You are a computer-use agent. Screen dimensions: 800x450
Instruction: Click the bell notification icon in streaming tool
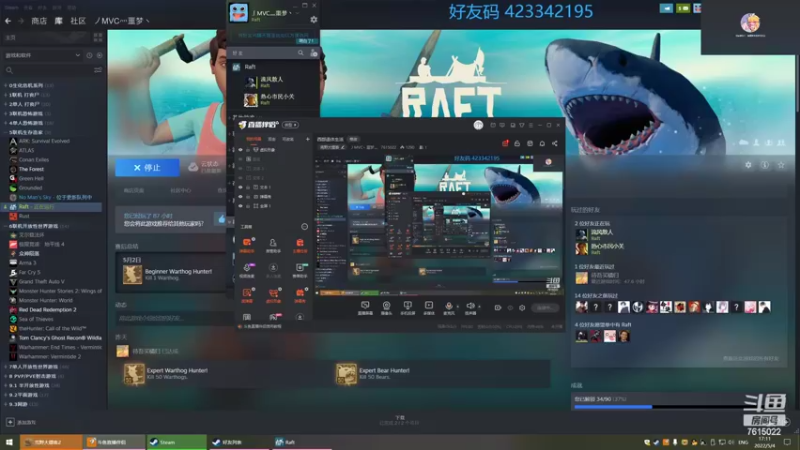tap(542, 143)
